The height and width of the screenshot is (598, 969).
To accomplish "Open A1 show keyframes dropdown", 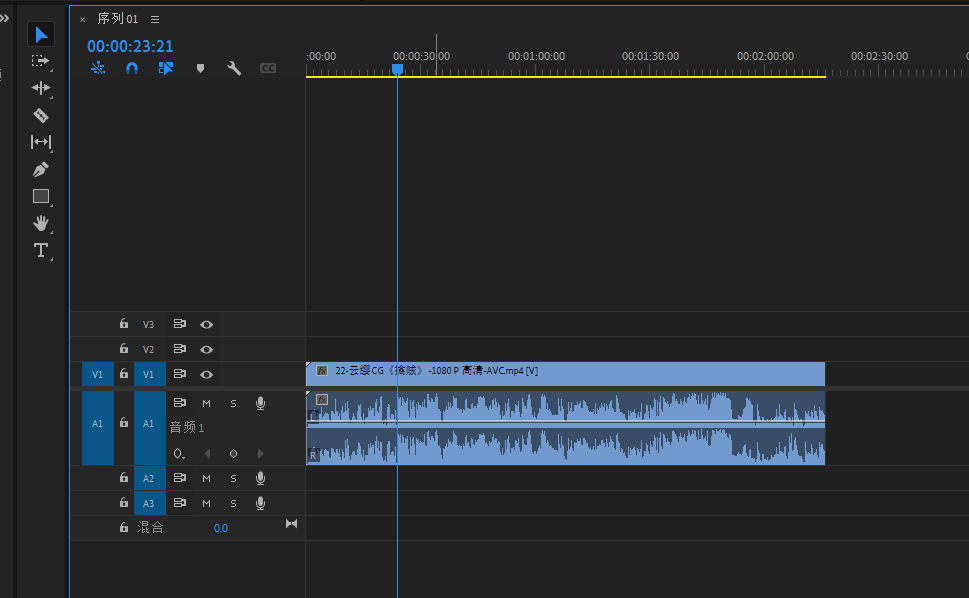I will click(x=179, y=454).
